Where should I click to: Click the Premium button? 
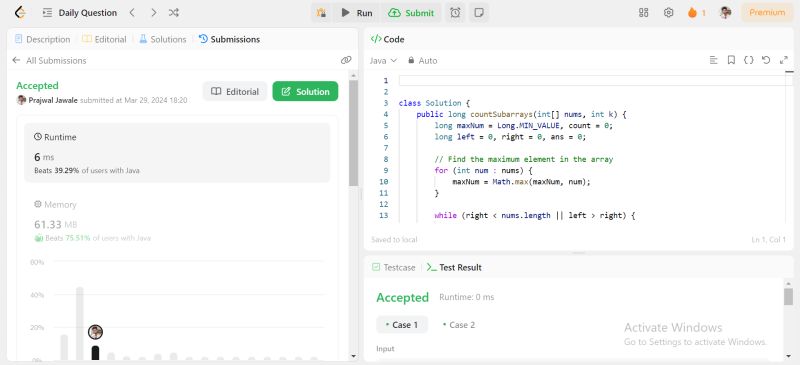(767, 13)
